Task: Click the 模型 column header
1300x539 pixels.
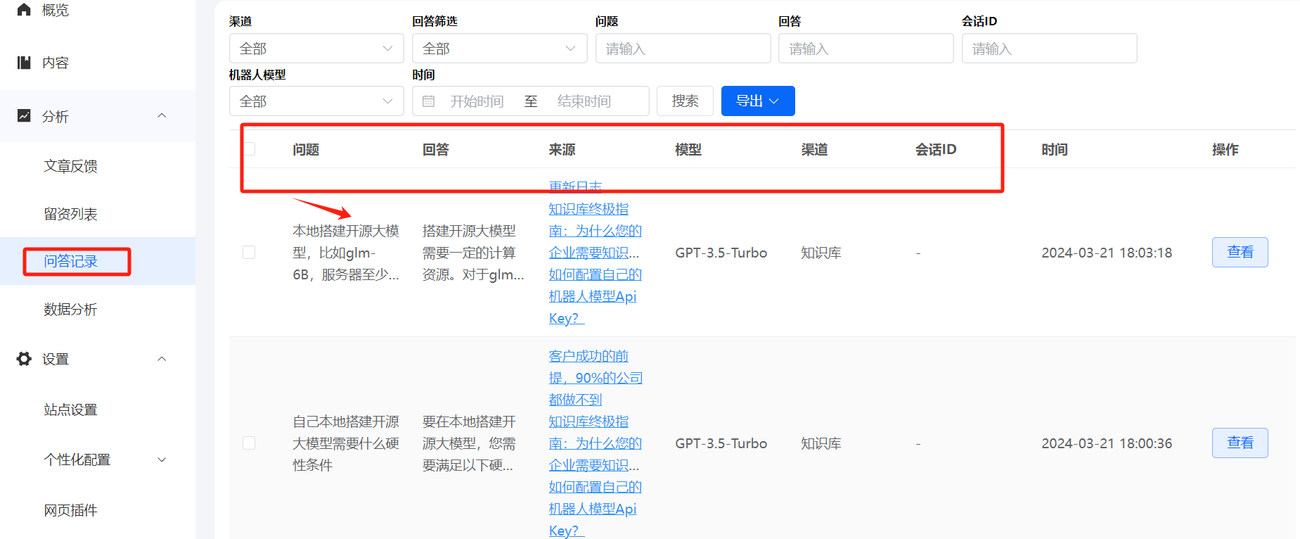Action: coord(688,150)
